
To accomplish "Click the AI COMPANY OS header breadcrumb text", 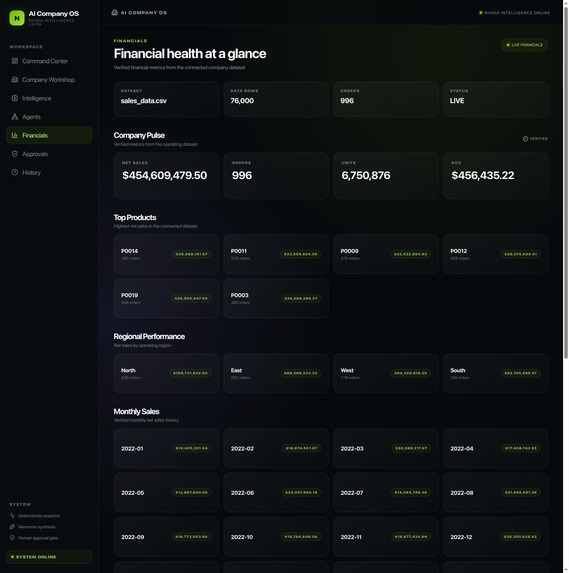I will [x=144, y=13].
